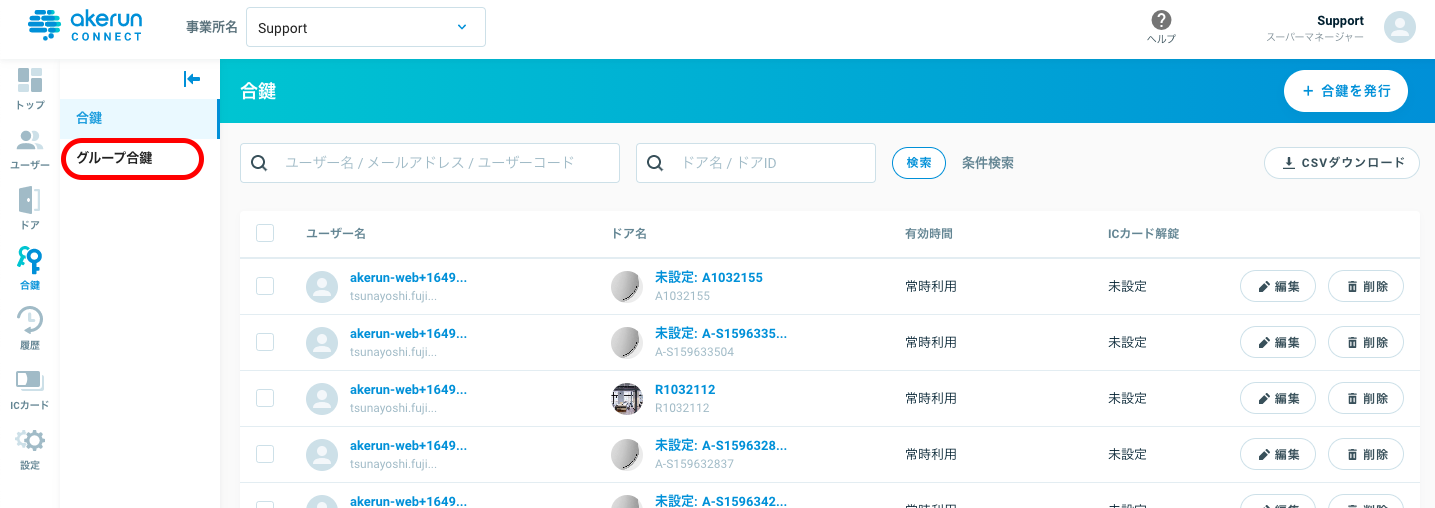1435x508 pixels.
Task: Open ユーザー section in sidebar
Action: click(30, 149)
